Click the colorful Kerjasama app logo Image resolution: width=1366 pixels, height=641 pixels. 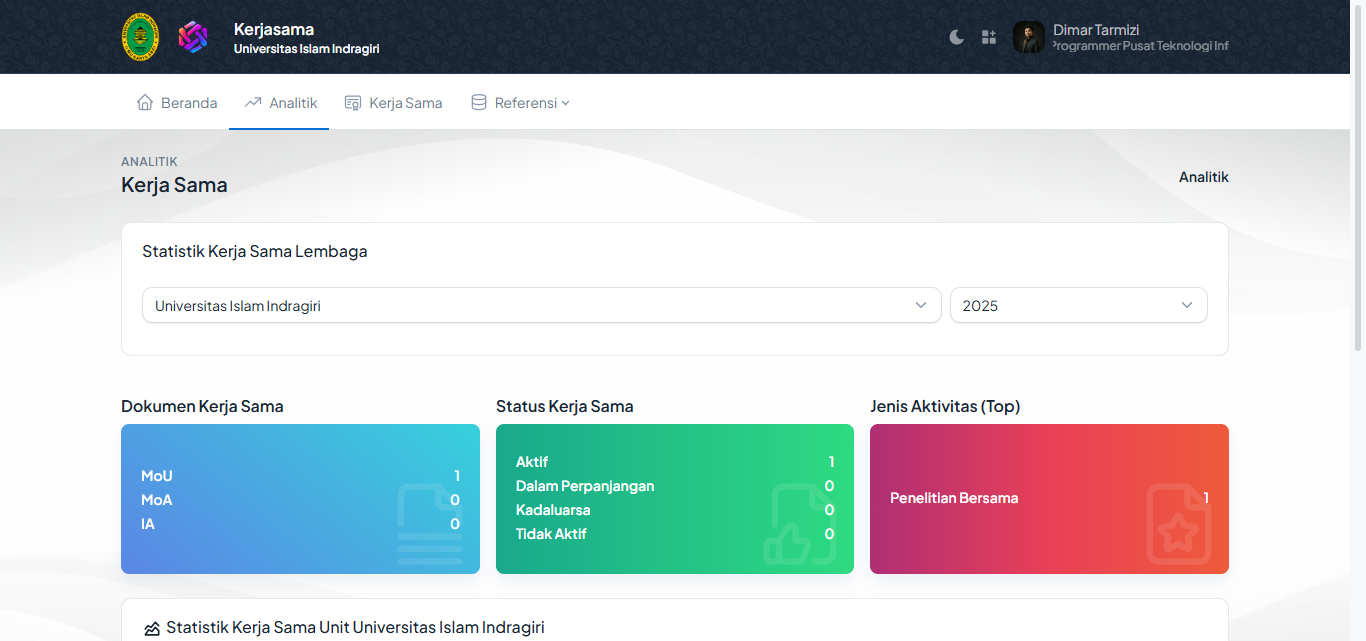click(193, 37)
